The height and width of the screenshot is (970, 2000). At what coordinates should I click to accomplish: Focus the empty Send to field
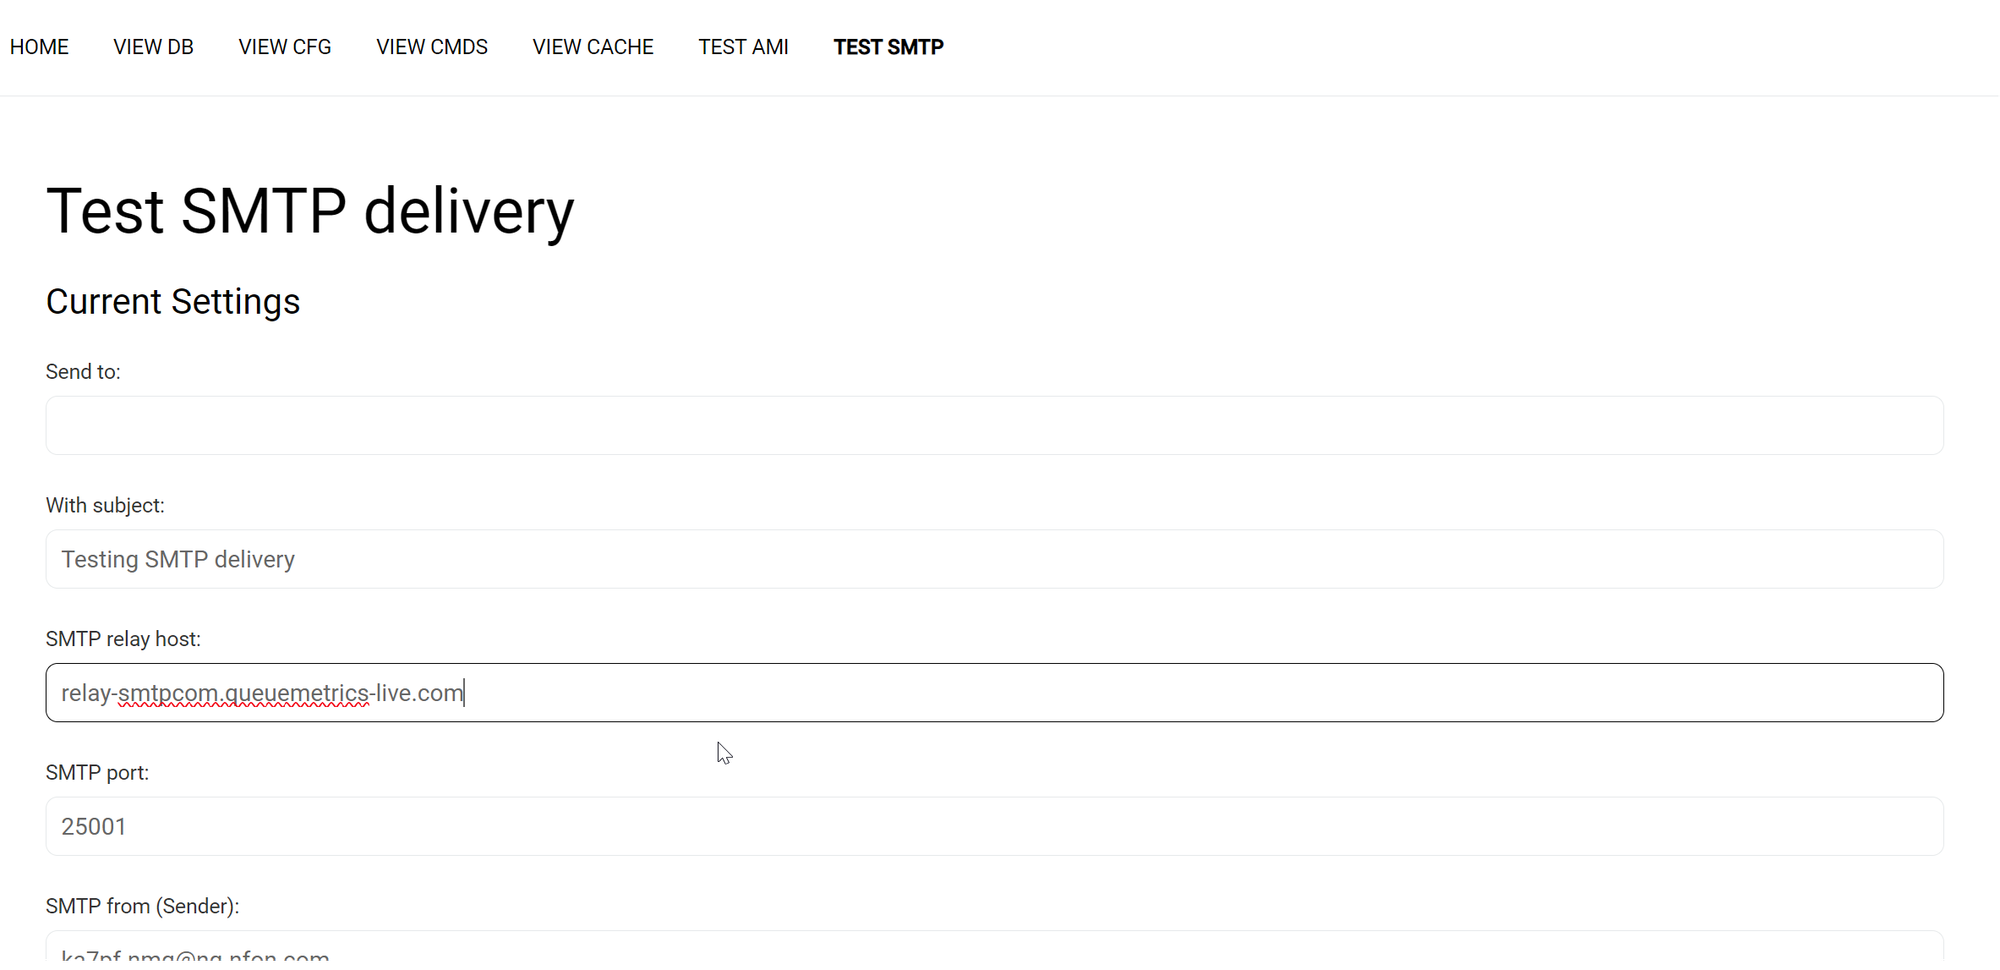pyautogui.click(x=994, y=426)
